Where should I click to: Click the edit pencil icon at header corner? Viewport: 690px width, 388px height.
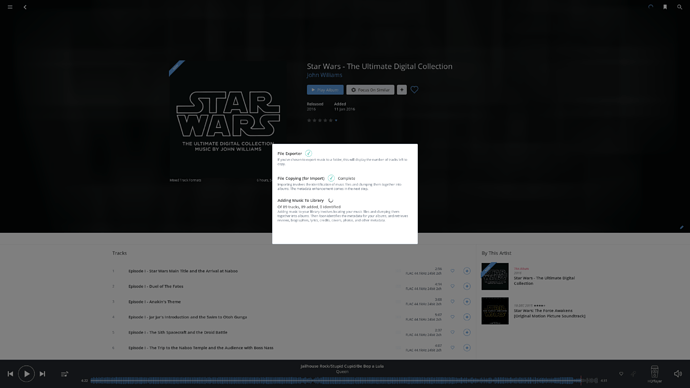pyautogui.click(x=682, y=227)
